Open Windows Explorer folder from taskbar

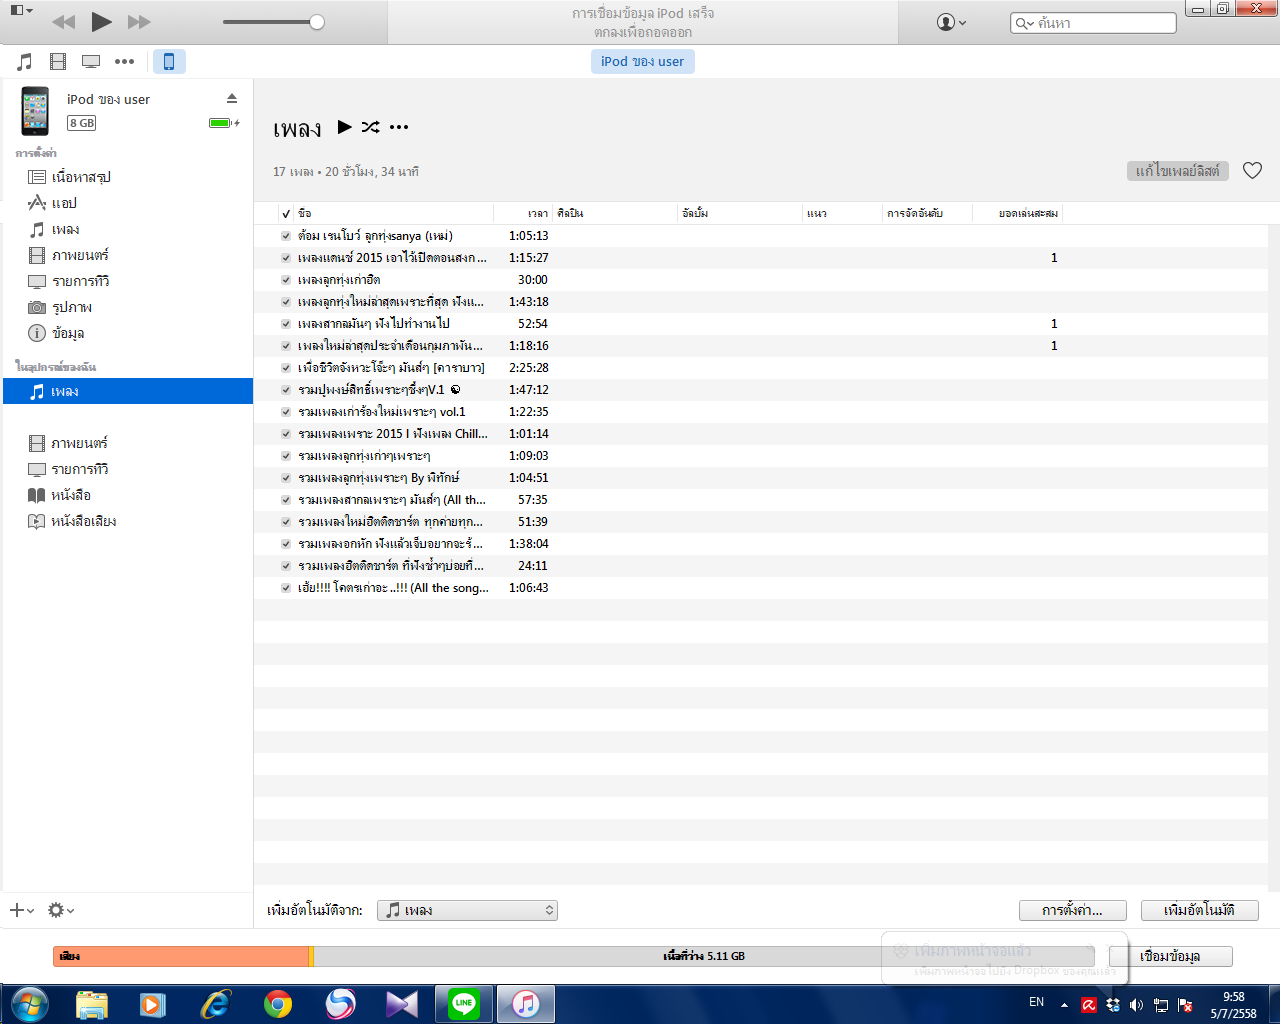point(91,1004)
